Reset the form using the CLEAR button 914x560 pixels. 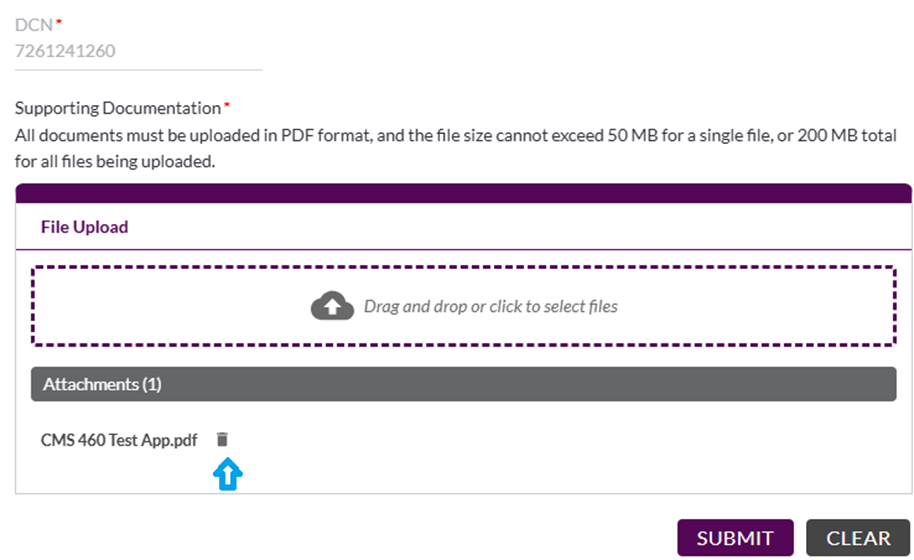point(858,537)
